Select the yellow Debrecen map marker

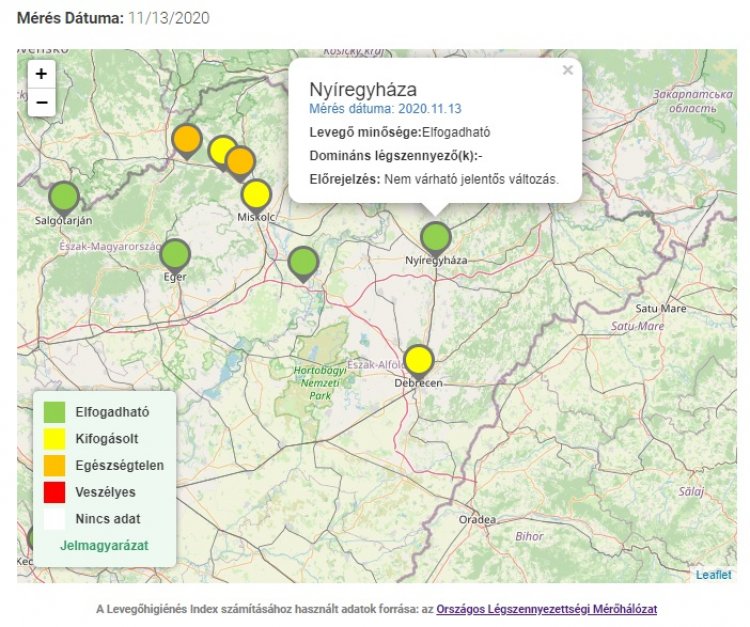(x=419, y=359)
